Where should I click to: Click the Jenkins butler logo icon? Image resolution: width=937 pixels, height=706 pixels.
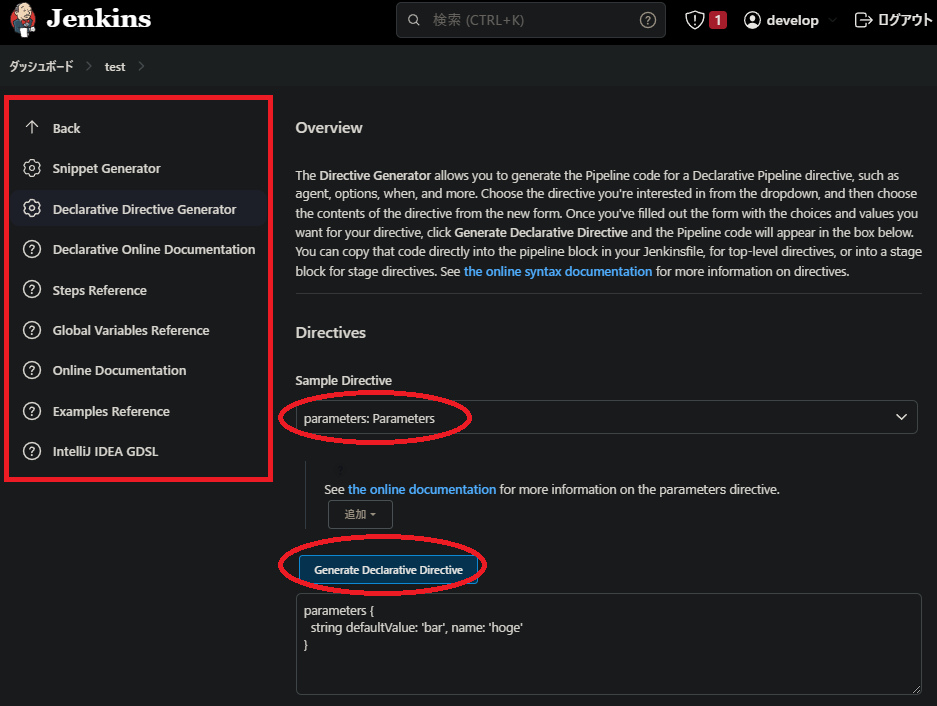23,19
